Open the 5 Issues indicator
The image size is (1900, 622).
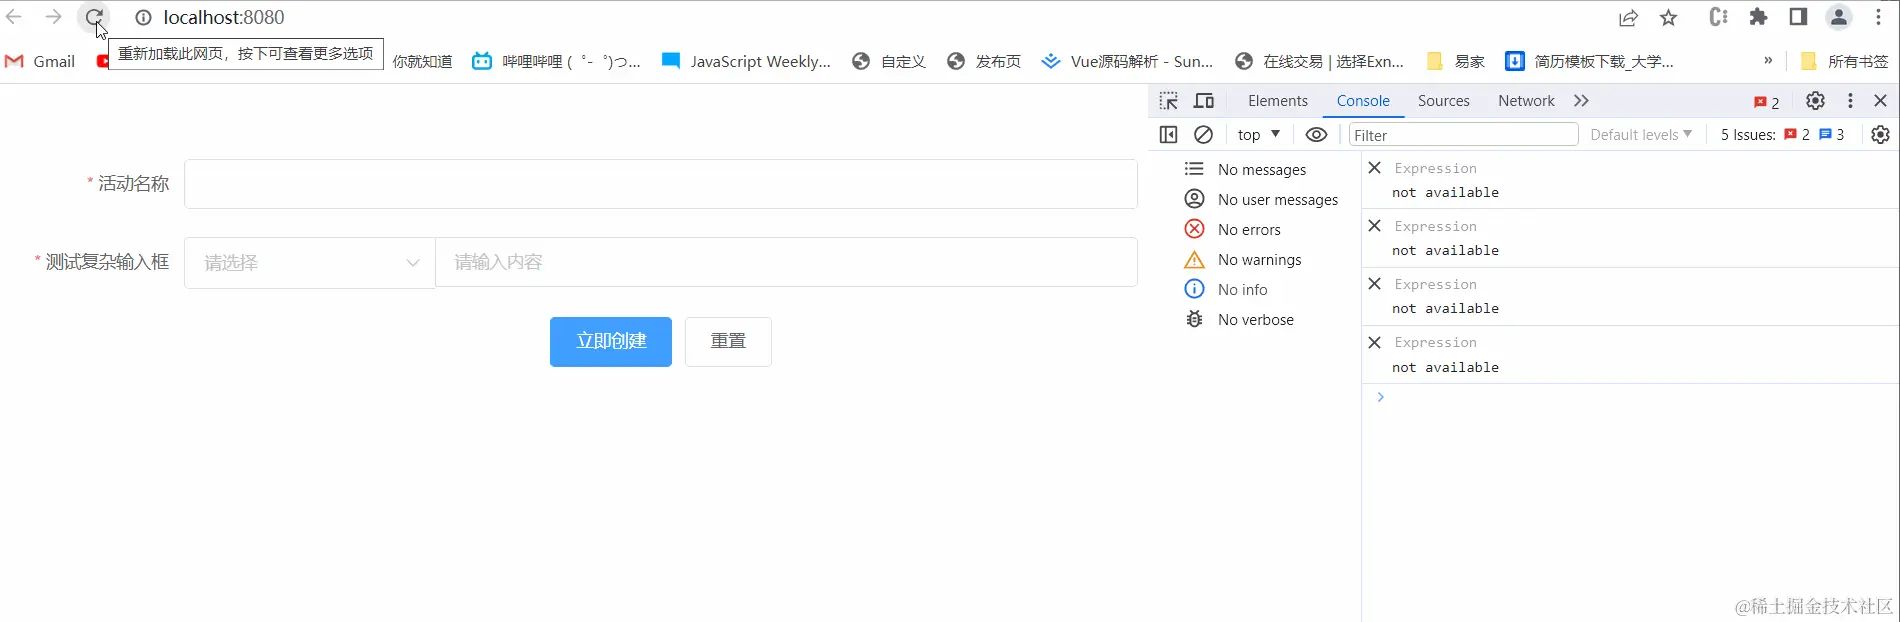pos(1782,135)
